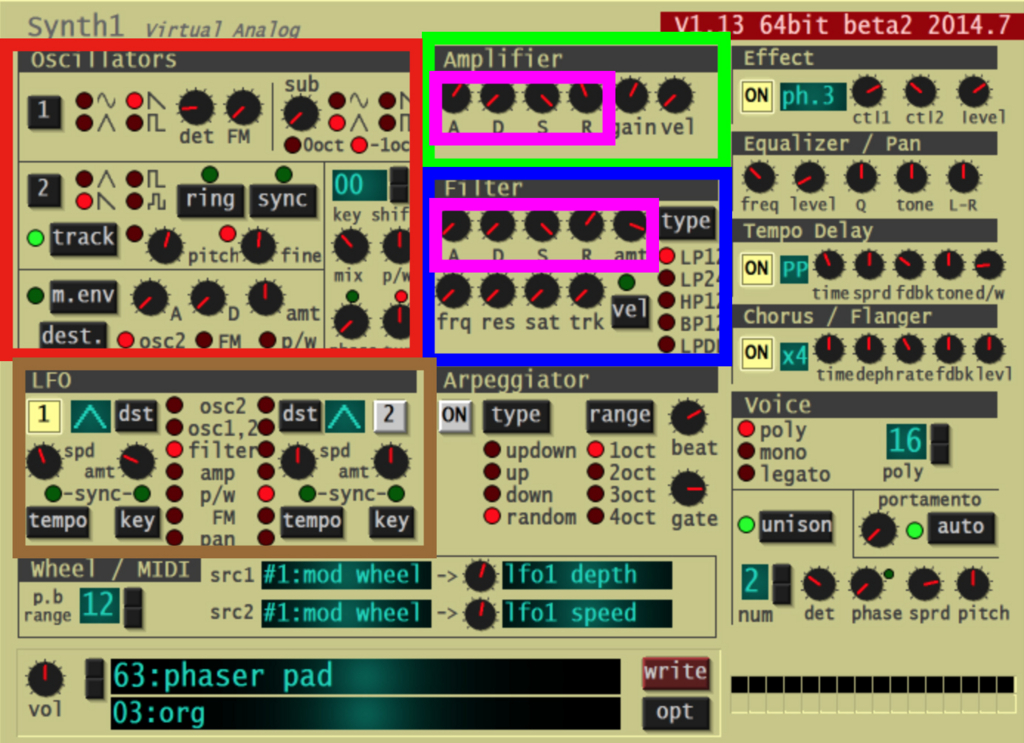This screenshot has height=743, width=1024.
Task: Select oscillator 1 sine waveform LED
Action: pos(85,101)
